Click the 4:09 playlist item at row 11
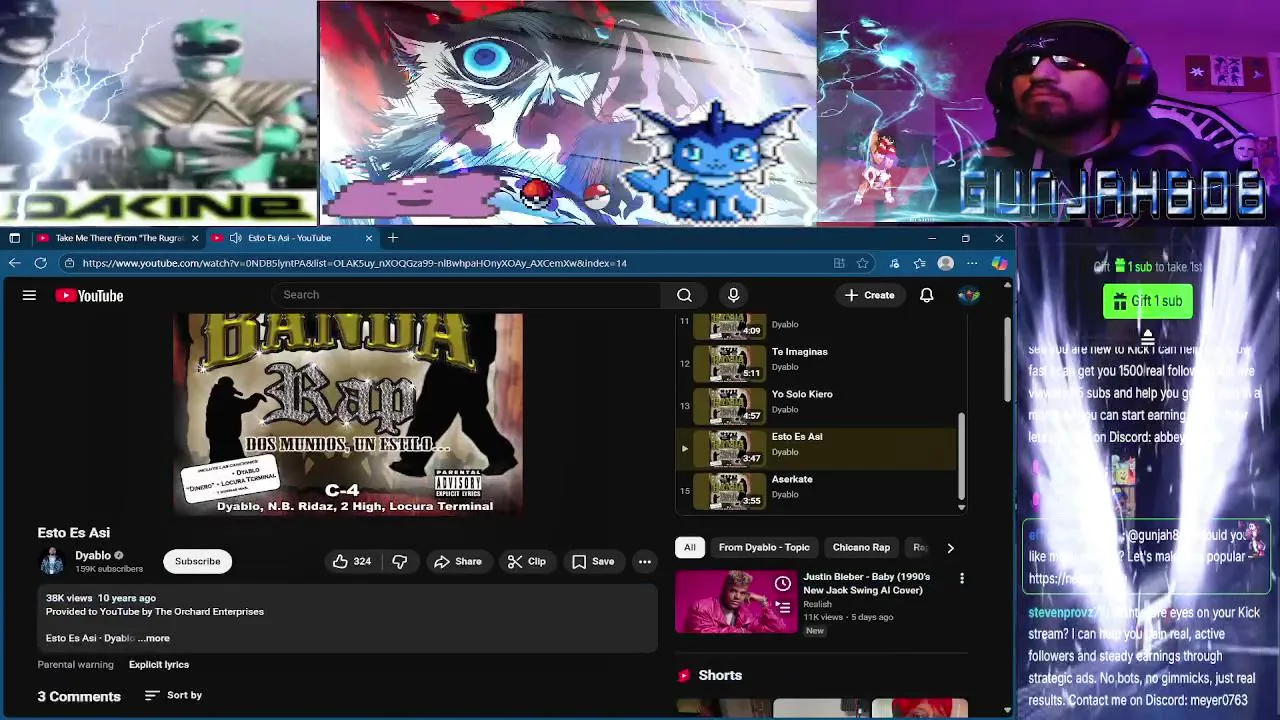Image resolution: width=1280 pixels, height=720 pixels. pos(818,327)
